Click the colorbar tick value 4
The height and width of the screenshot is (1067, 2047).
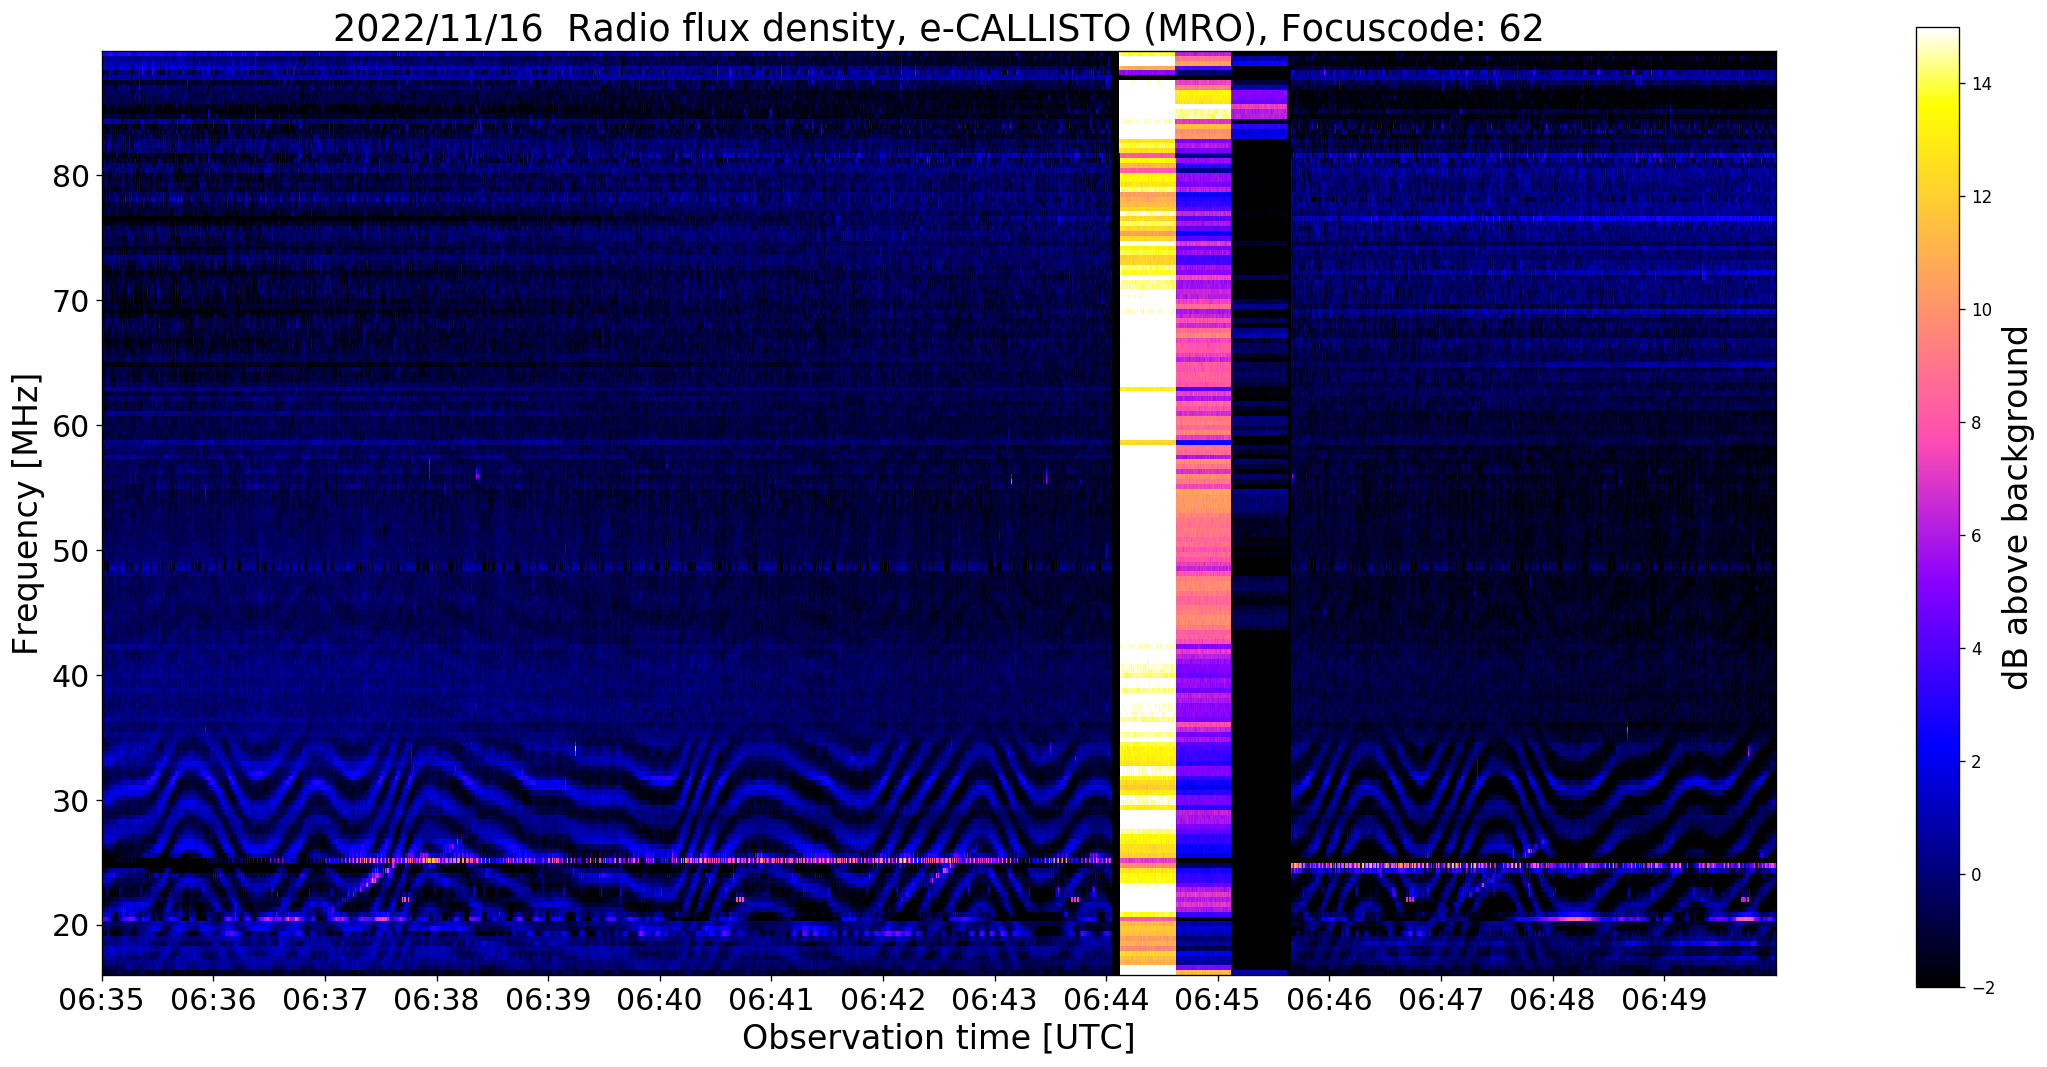pyautogui.click(x=1974, y=650)
